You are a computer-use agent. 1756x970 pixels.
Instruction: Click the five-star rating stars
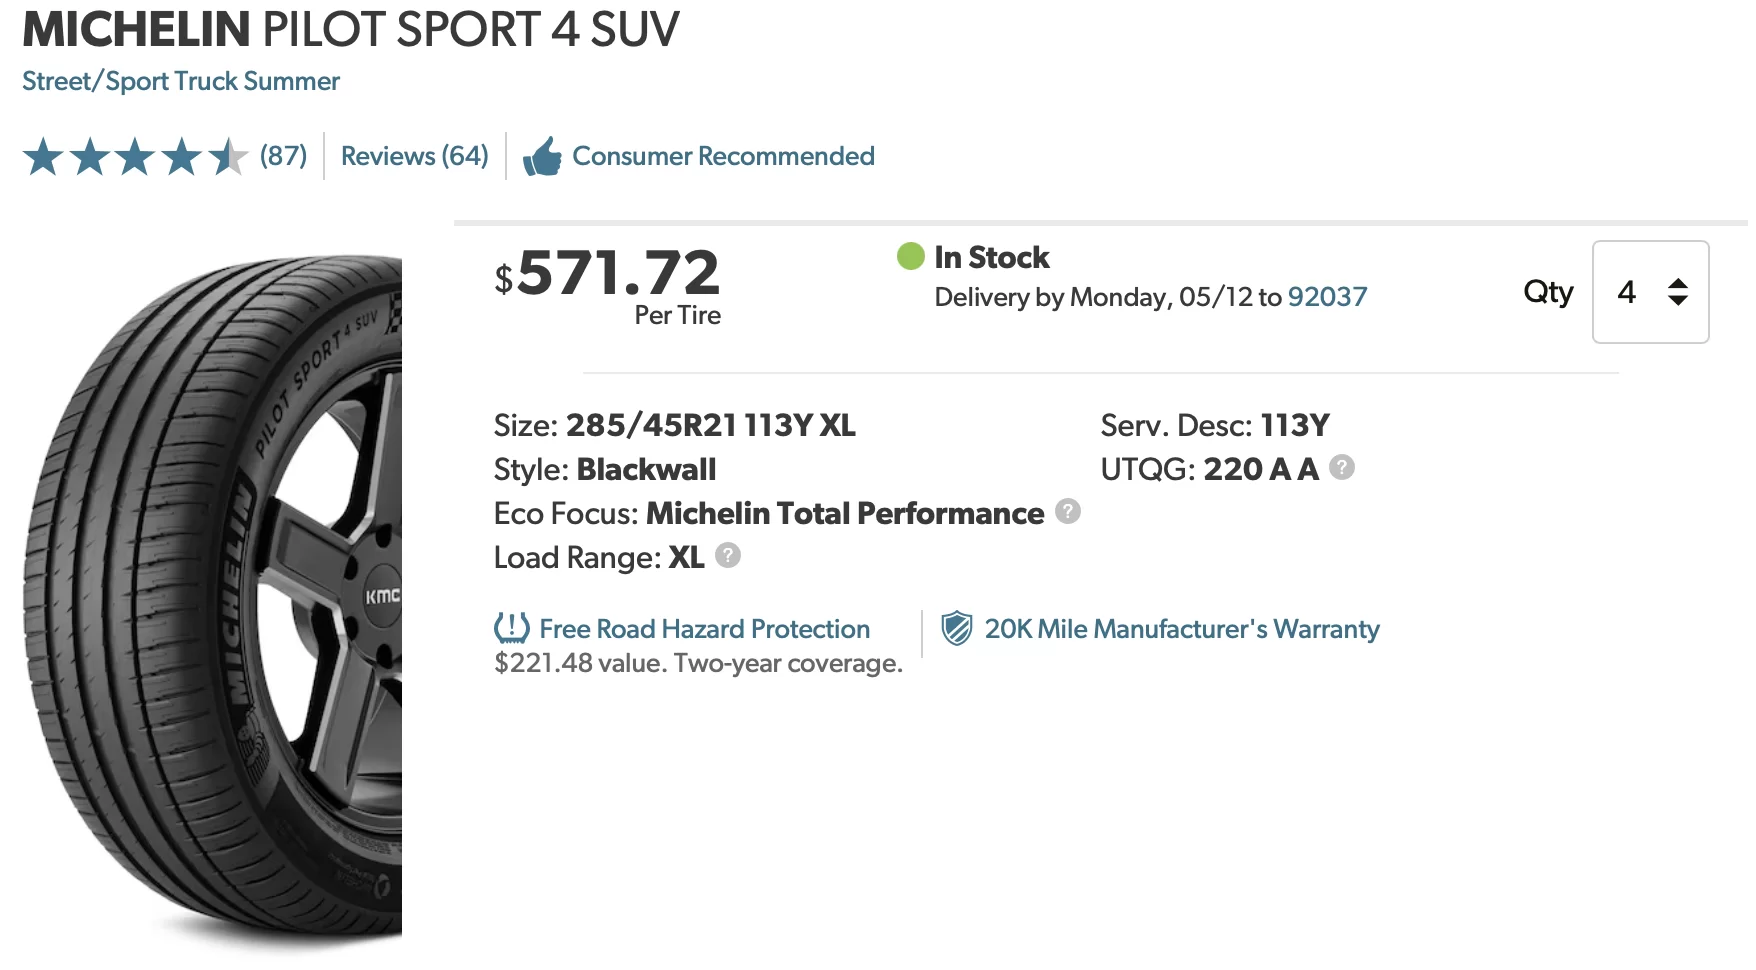click(x=135, y=157)
